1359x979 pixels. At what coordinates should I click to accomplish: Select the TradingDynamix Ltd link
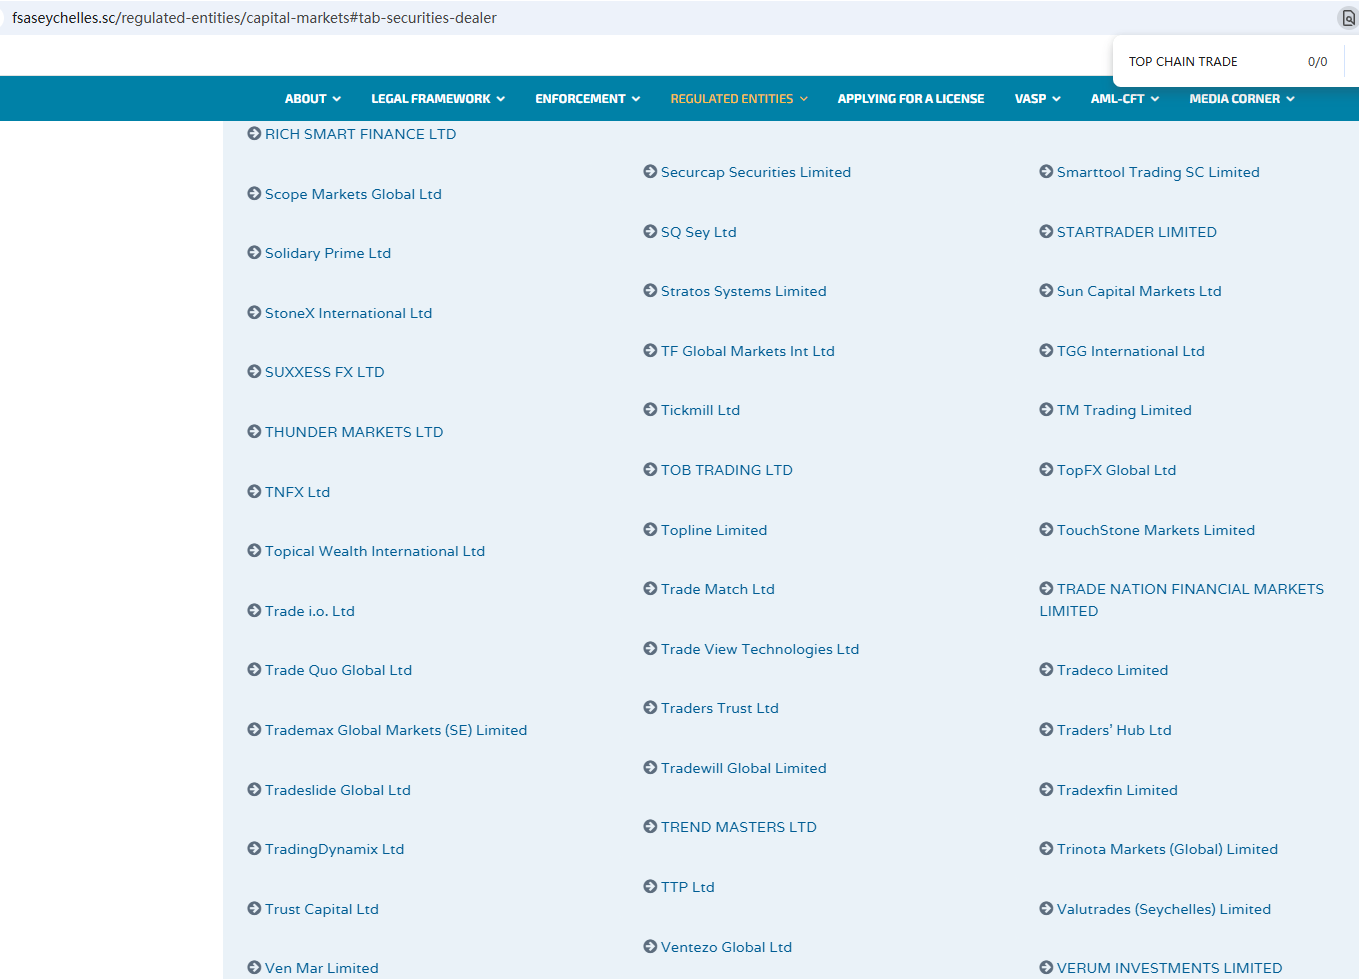(335, 849)
